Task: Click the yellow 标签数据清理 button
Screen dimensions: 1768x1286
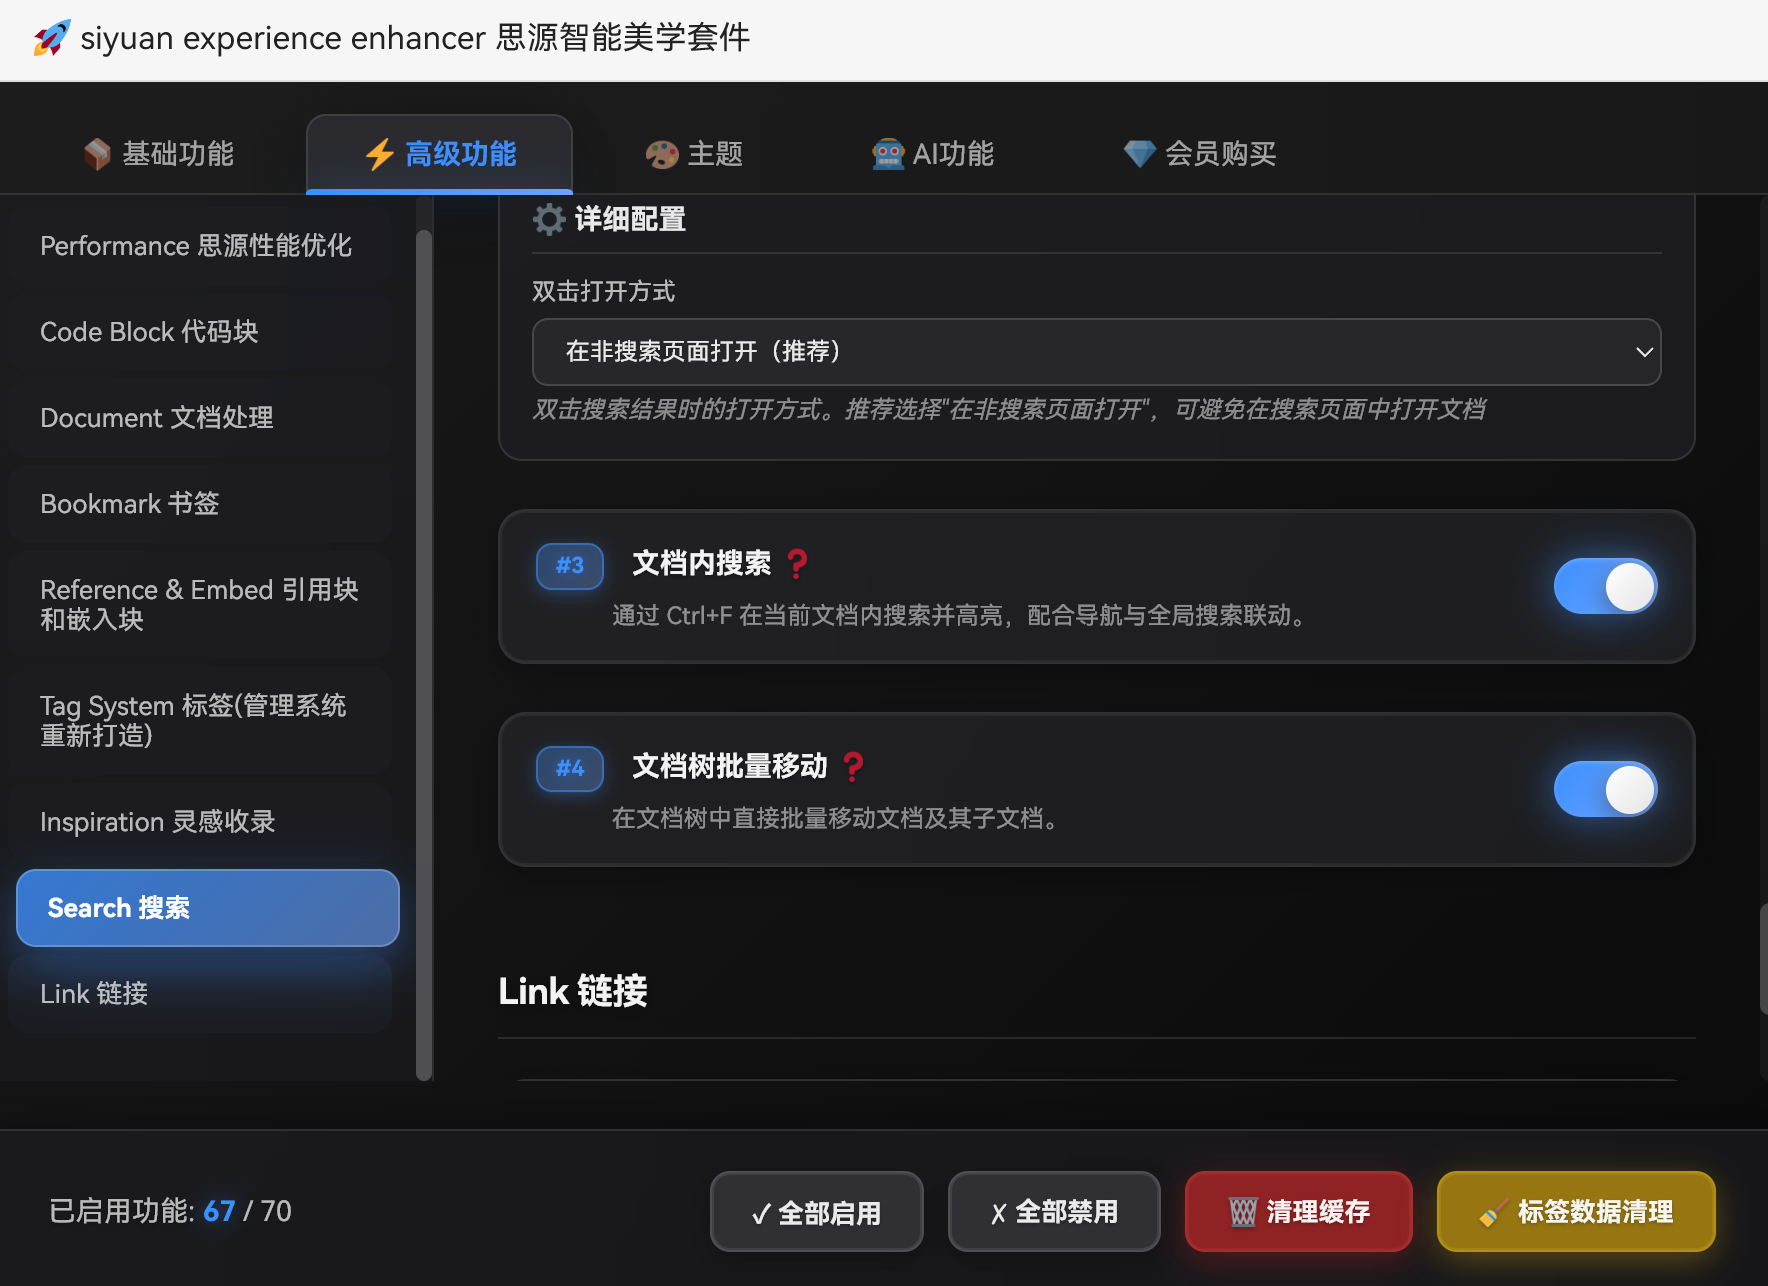Action: click(1576, 1212)
